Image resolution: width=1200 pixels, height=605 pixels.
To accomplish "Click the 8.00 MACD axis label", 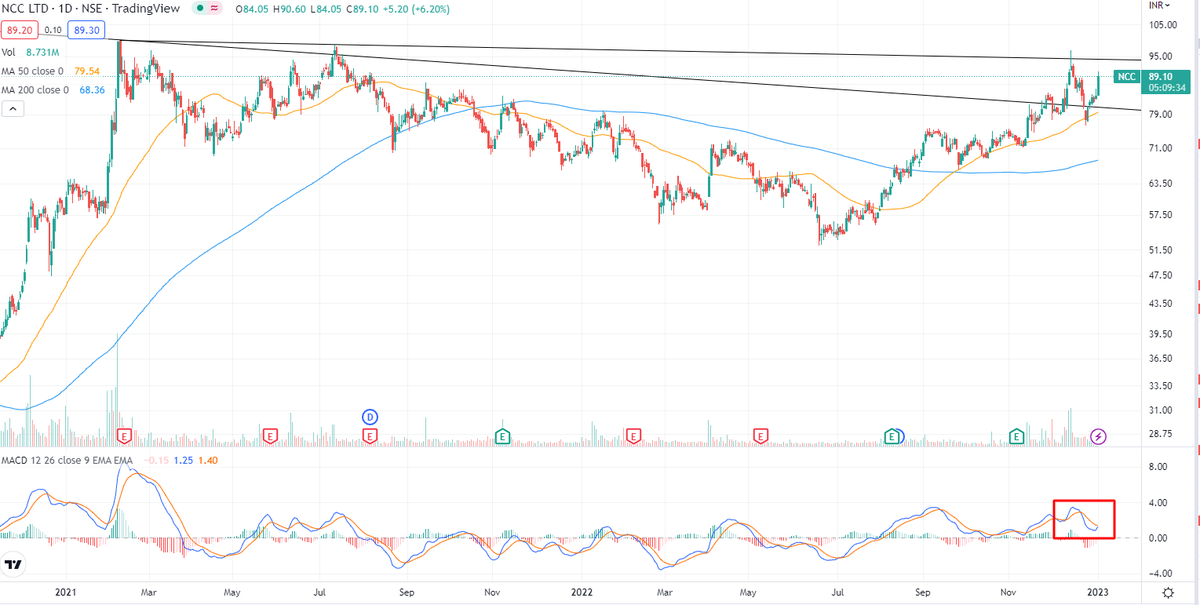I will pyautogui.click(x=1160, y=466).
